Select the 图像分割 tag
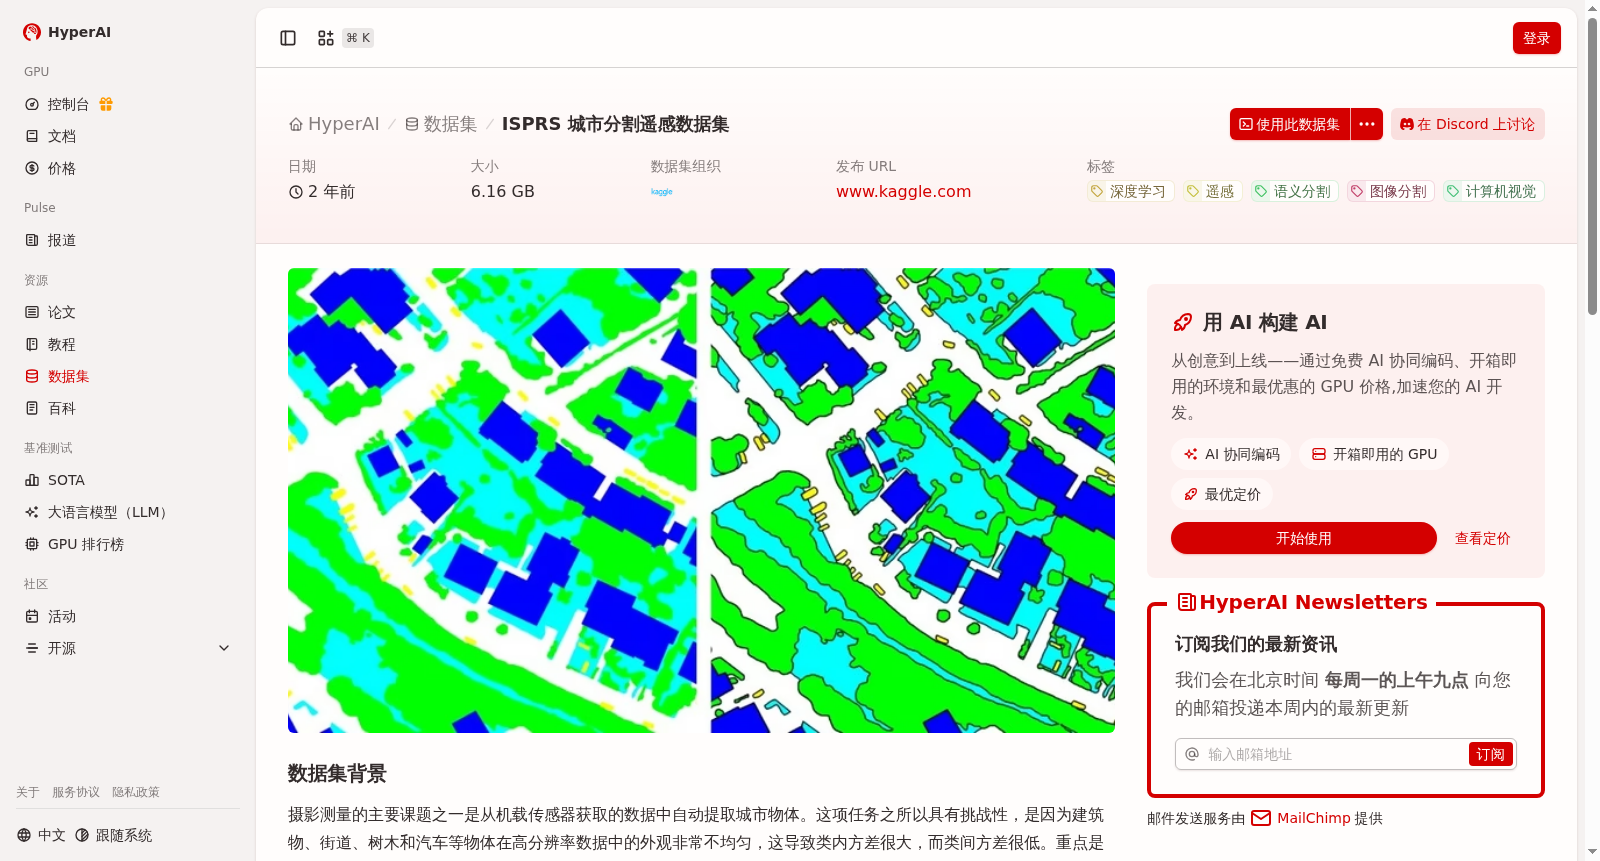Viewport: 1600px width, 861px height. click(x=1390, y=191)
